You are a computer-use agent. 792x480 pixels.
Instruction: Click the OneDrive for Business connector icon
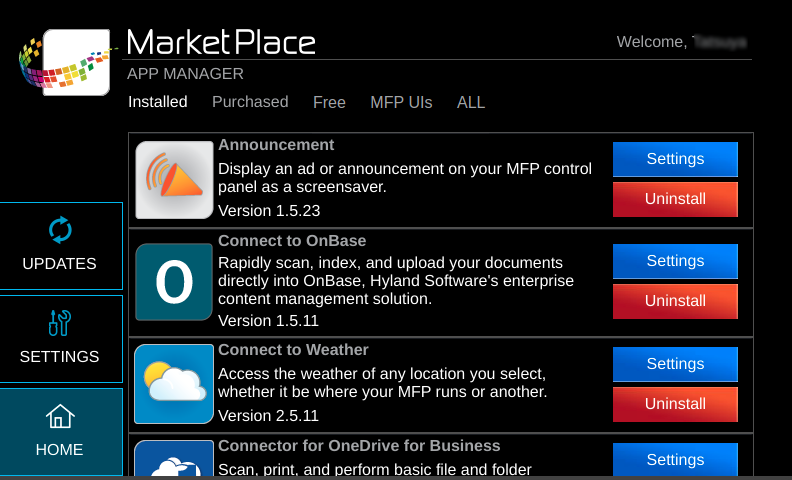(174, 458)
